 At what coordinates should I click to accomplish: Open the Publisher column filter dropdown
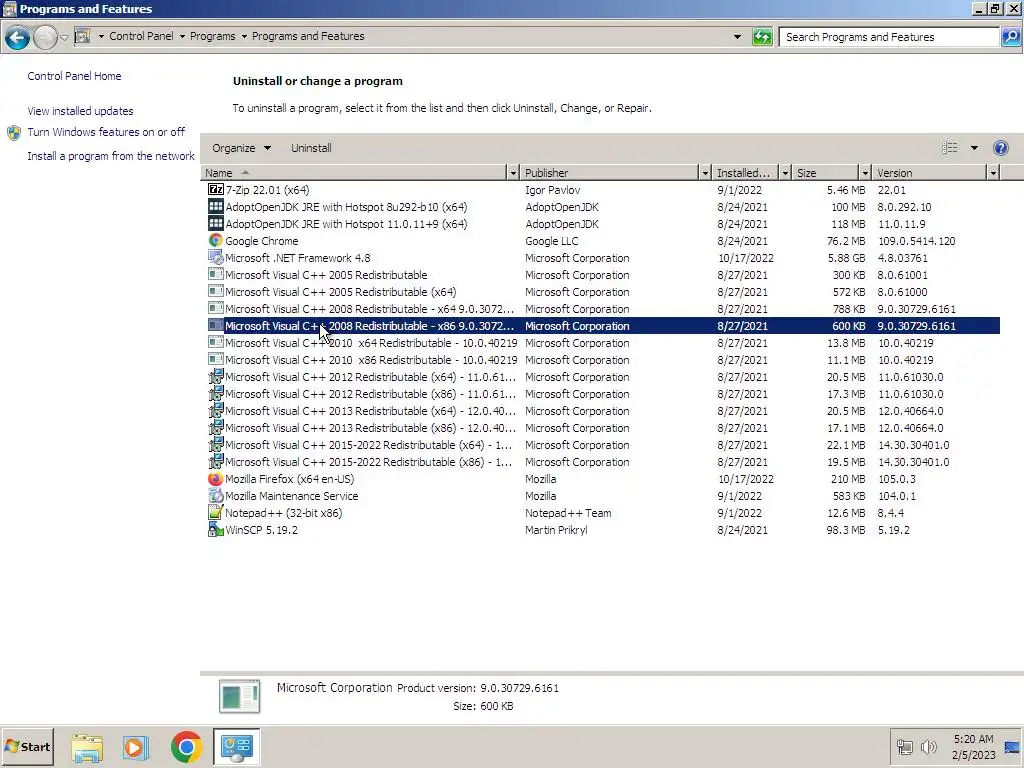pos(705,173)
